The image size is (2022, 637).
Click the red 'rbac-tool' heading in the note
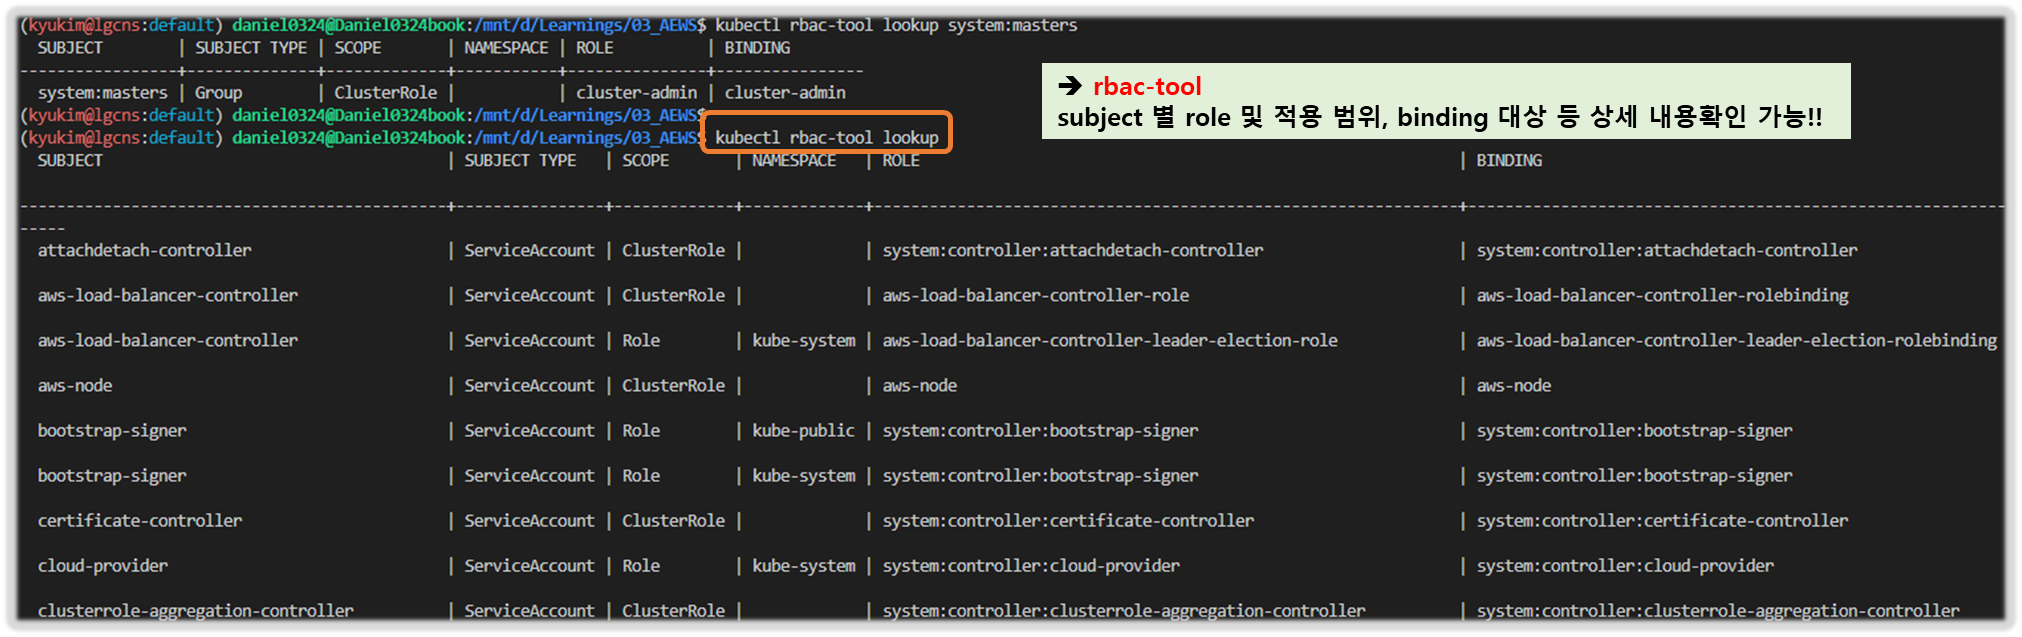click(1147, 86)
